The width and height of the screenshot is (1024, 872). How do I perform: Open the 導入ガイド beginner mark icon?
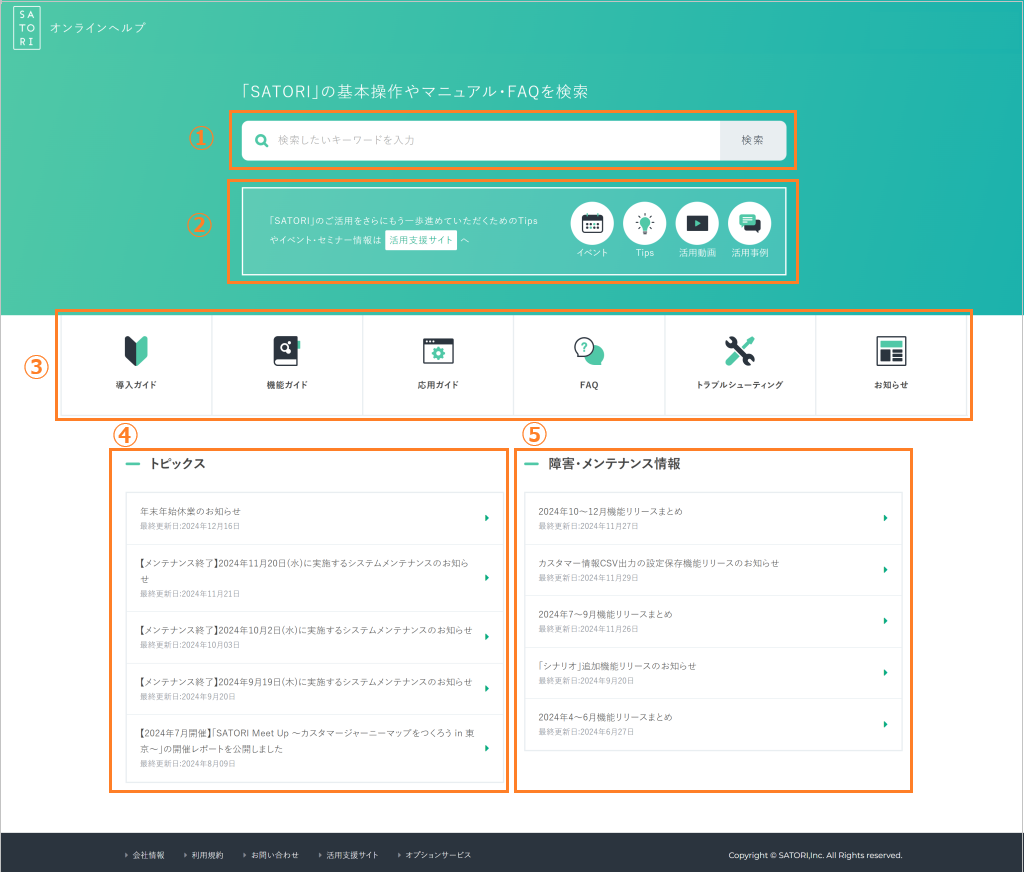click(x=136, y=351)
